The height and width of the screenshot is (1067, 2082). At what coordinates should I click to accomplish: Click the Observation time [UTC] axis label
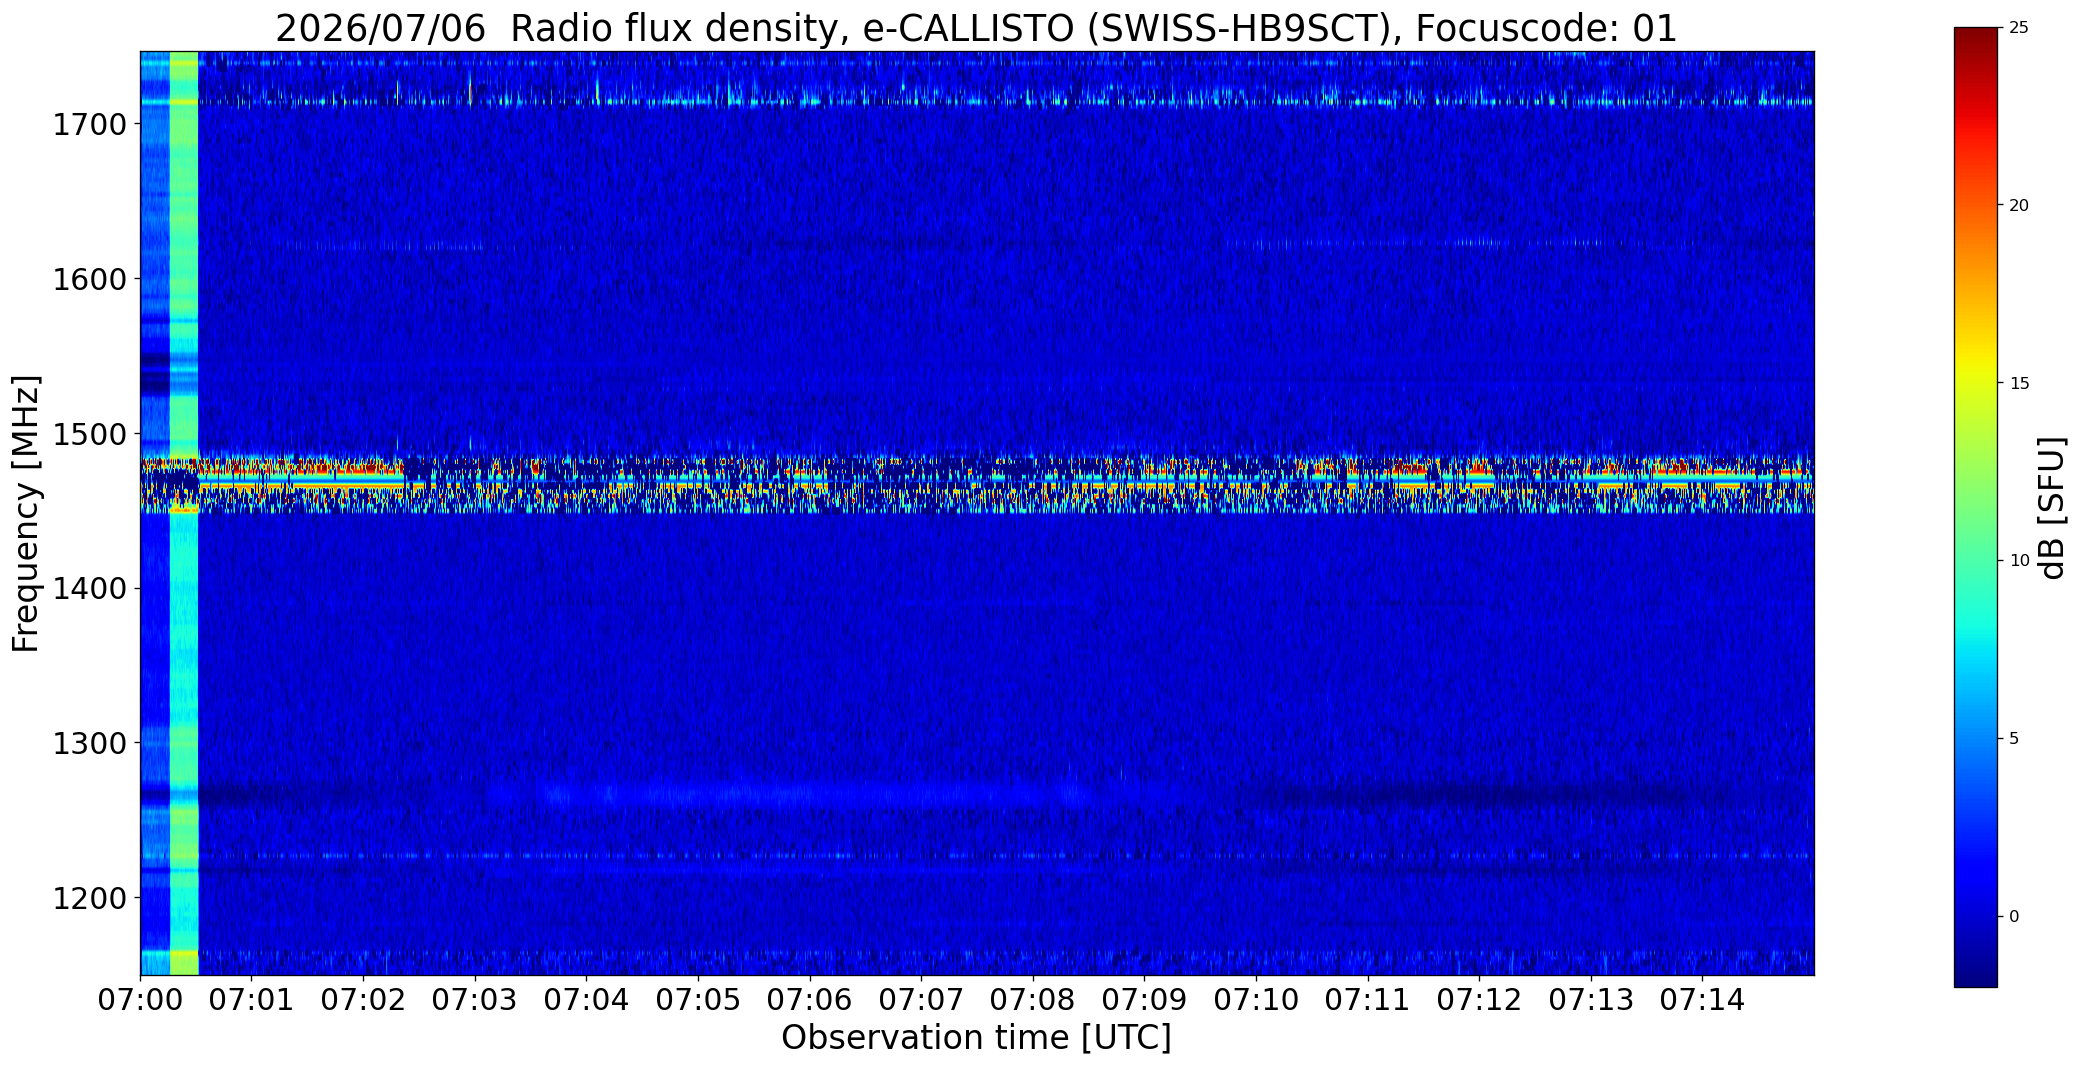(976, 1038)
